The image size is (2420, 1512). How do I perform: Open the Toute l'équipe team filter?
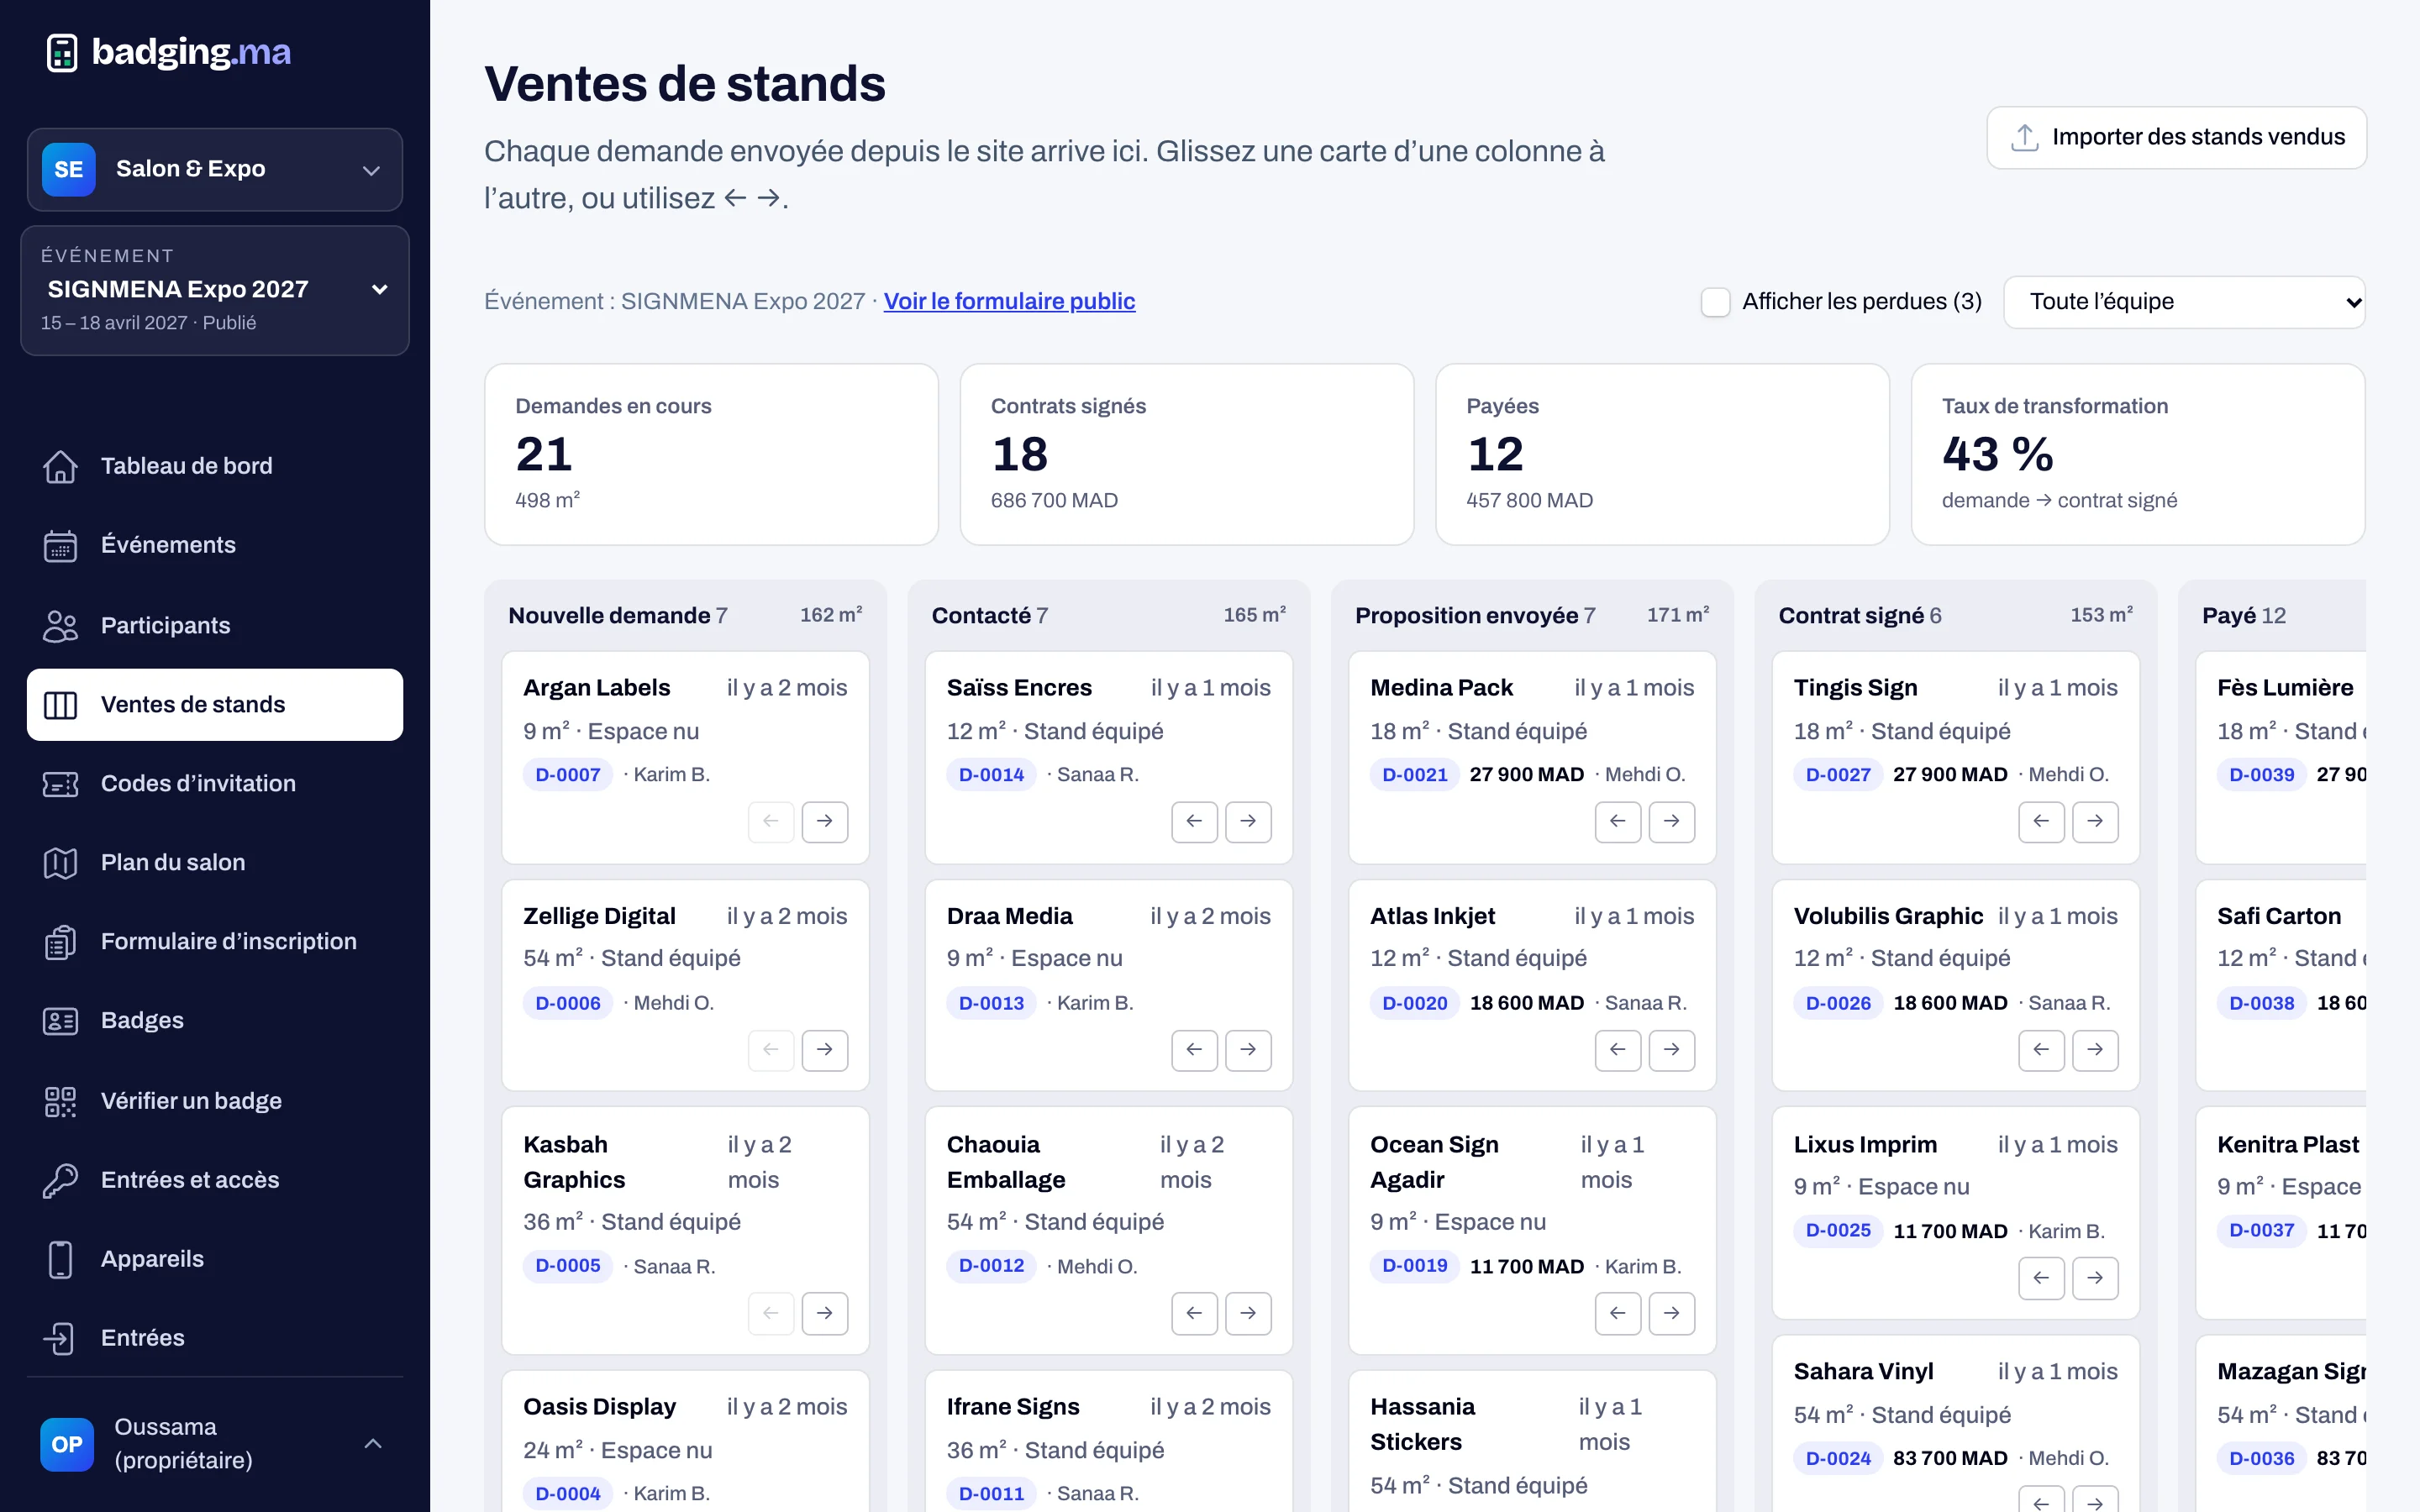[2185, 301]
